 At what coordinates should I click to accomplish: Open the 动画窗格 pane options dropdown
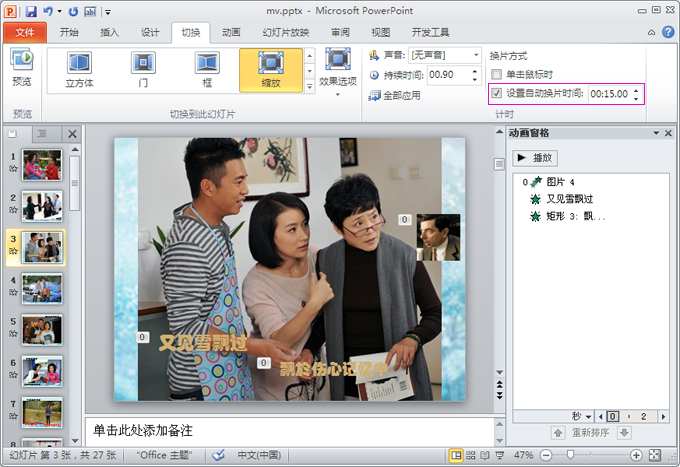tap(656, 133)
